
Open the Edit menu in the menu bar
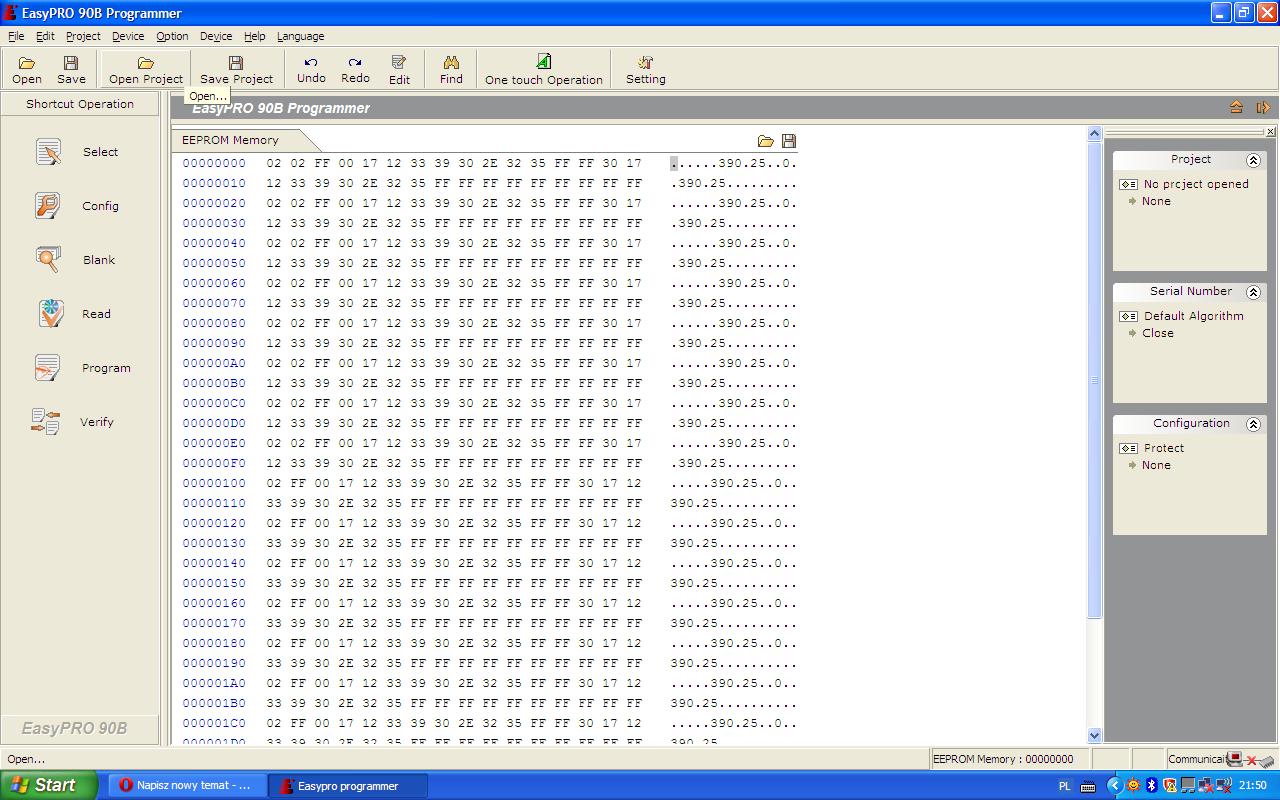tap(45, 36)
